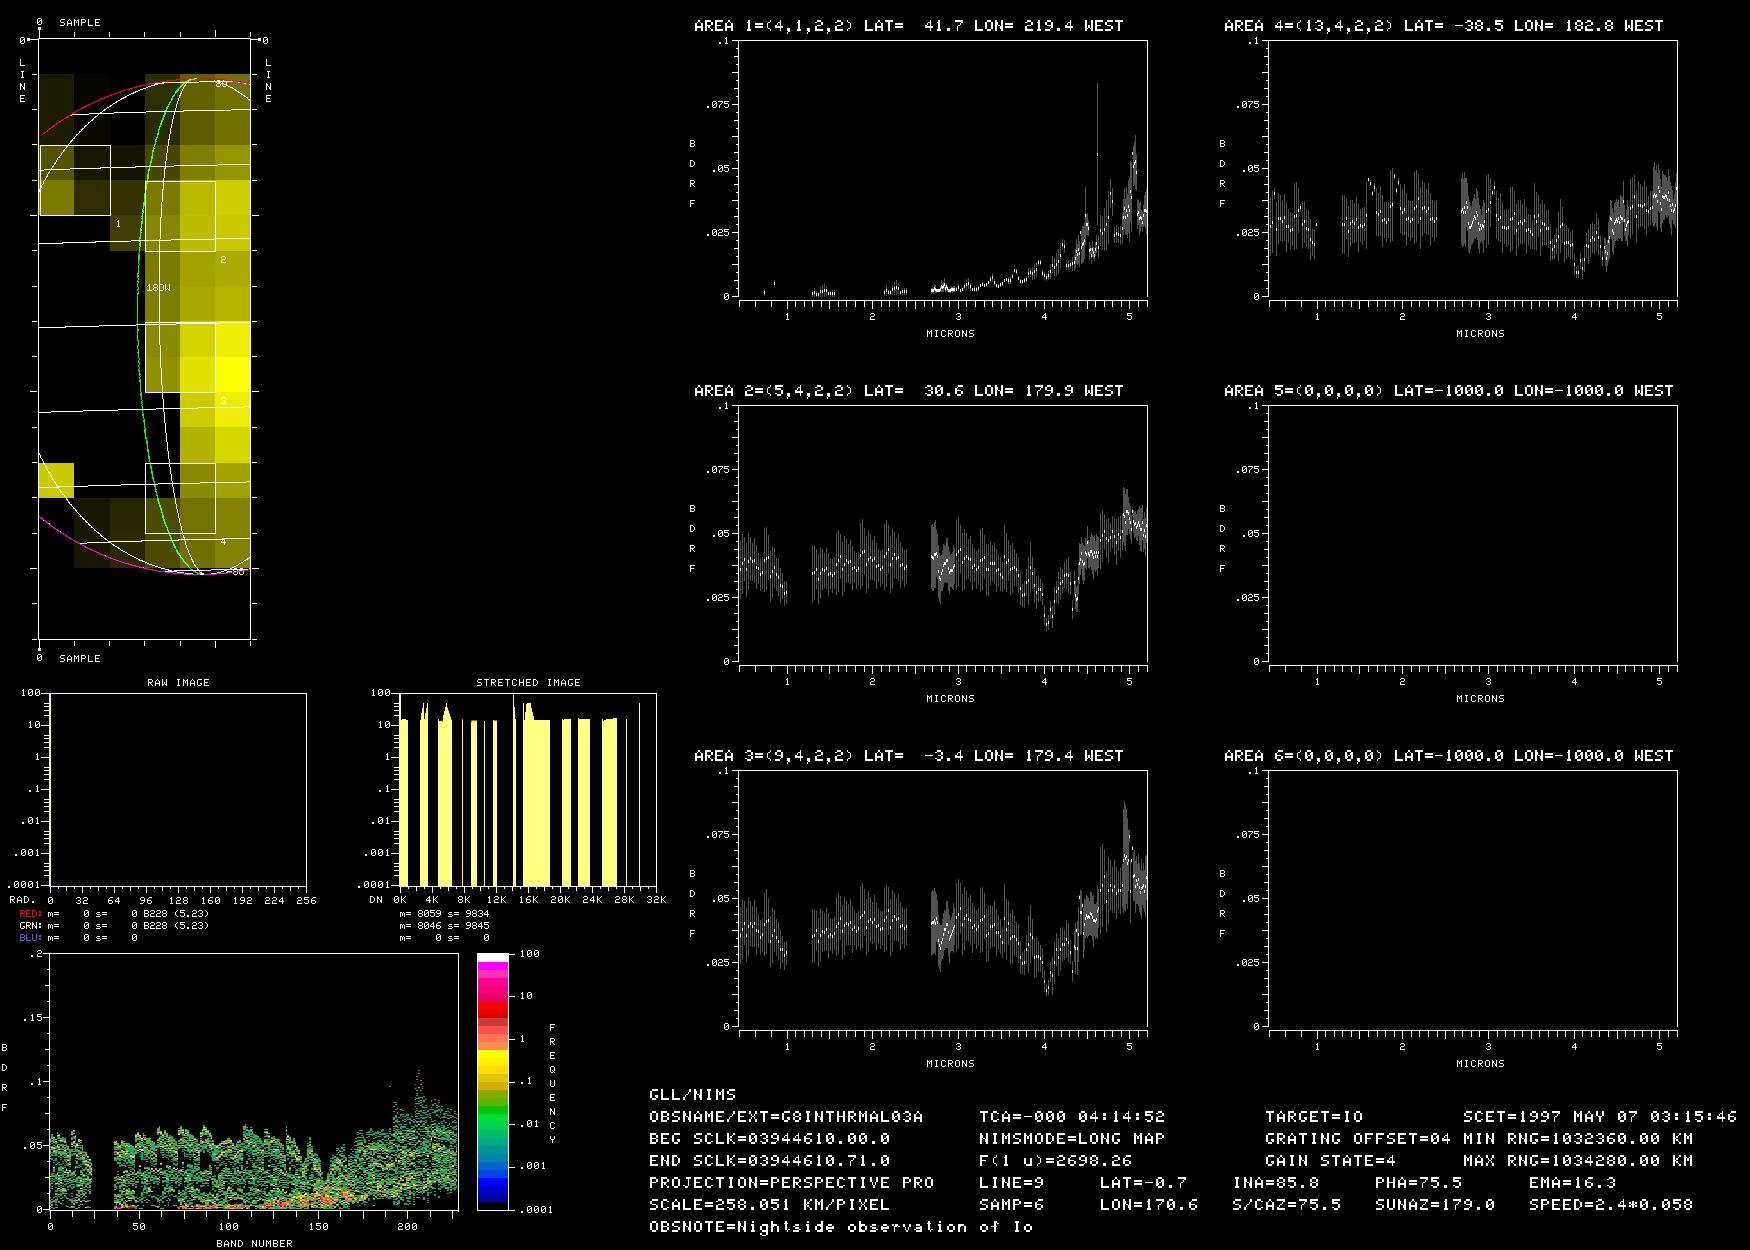Click the OBSNAME/EXT=G8INTHRMAL03A text
The image size is (1750, 1250).
tap(786, 1117)
